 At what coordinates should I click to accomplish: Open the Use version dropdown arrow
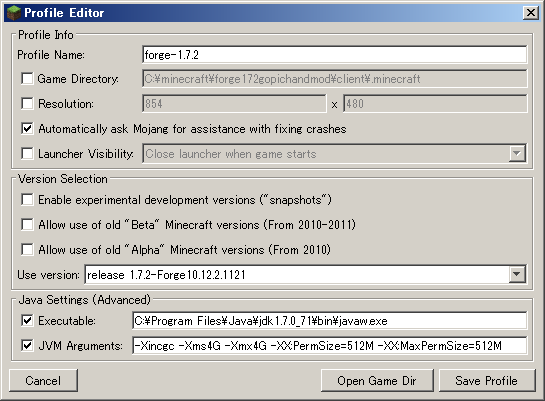click(517, 274)
